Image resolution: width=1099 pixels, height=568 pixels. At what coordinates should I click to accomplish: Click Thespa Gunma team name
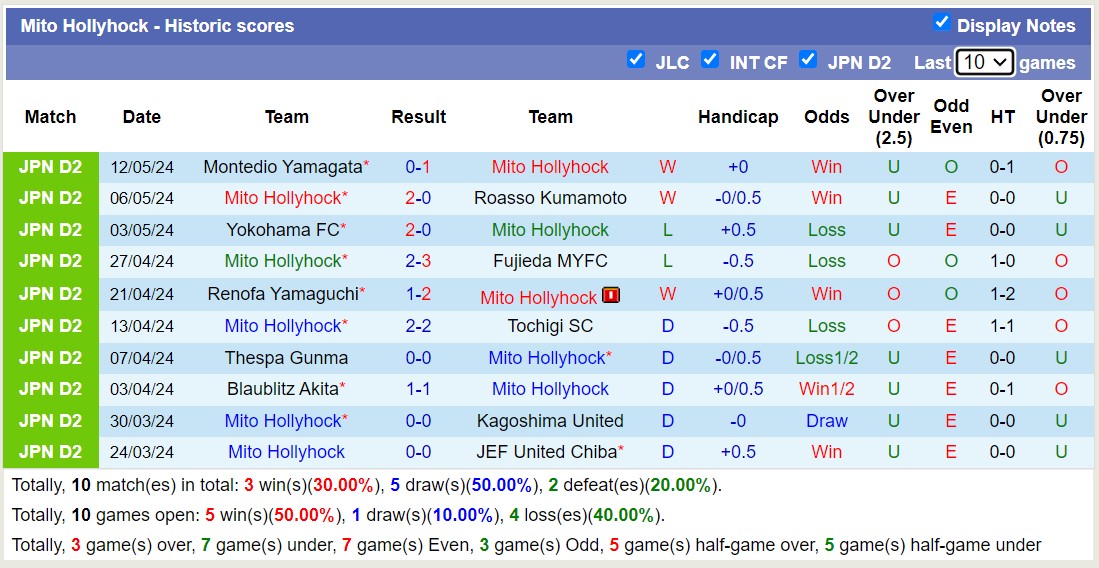[286, 358]
